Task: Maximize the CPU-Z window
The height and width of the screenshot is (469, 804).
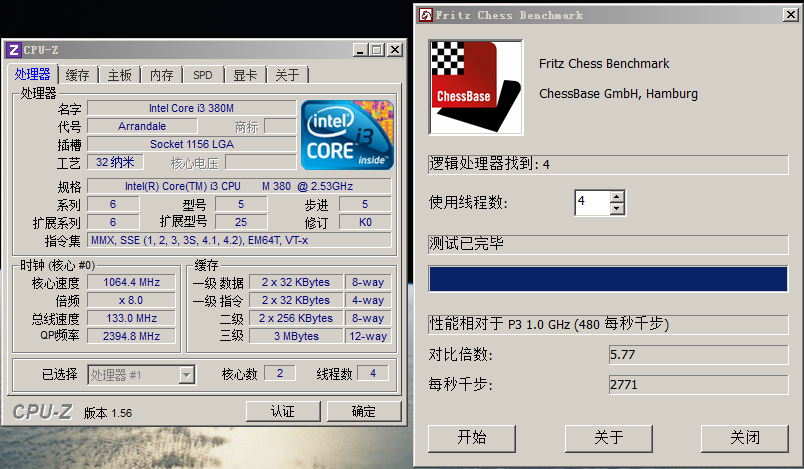Action: click(x=377, y=50)
